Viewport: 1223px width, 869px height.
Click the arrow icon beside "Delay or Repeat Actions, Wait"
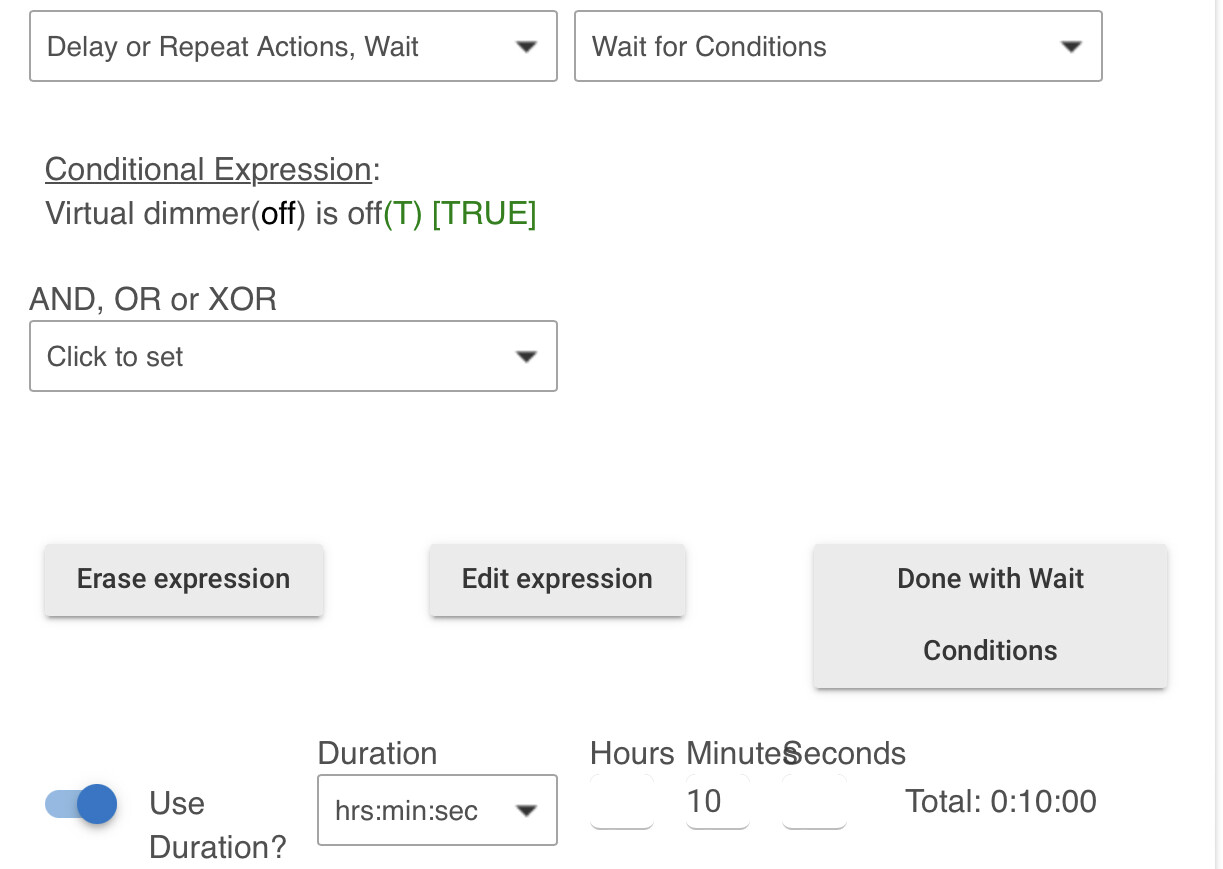[x=526, y=47]
